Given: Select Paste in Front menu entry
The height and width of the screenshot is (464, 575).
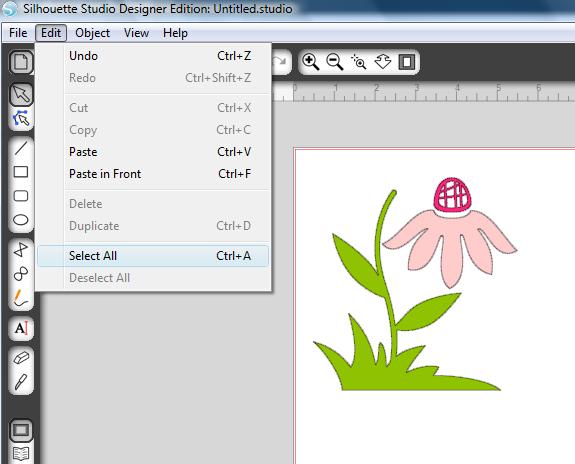Looking at the screenshot, I should 153,174.
